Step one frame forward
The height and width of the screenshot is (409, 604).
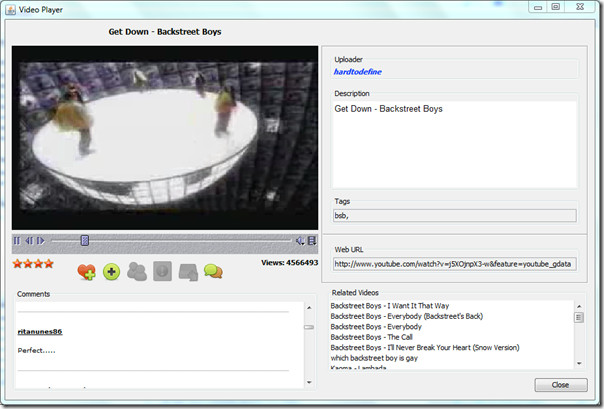coord(40,241)
